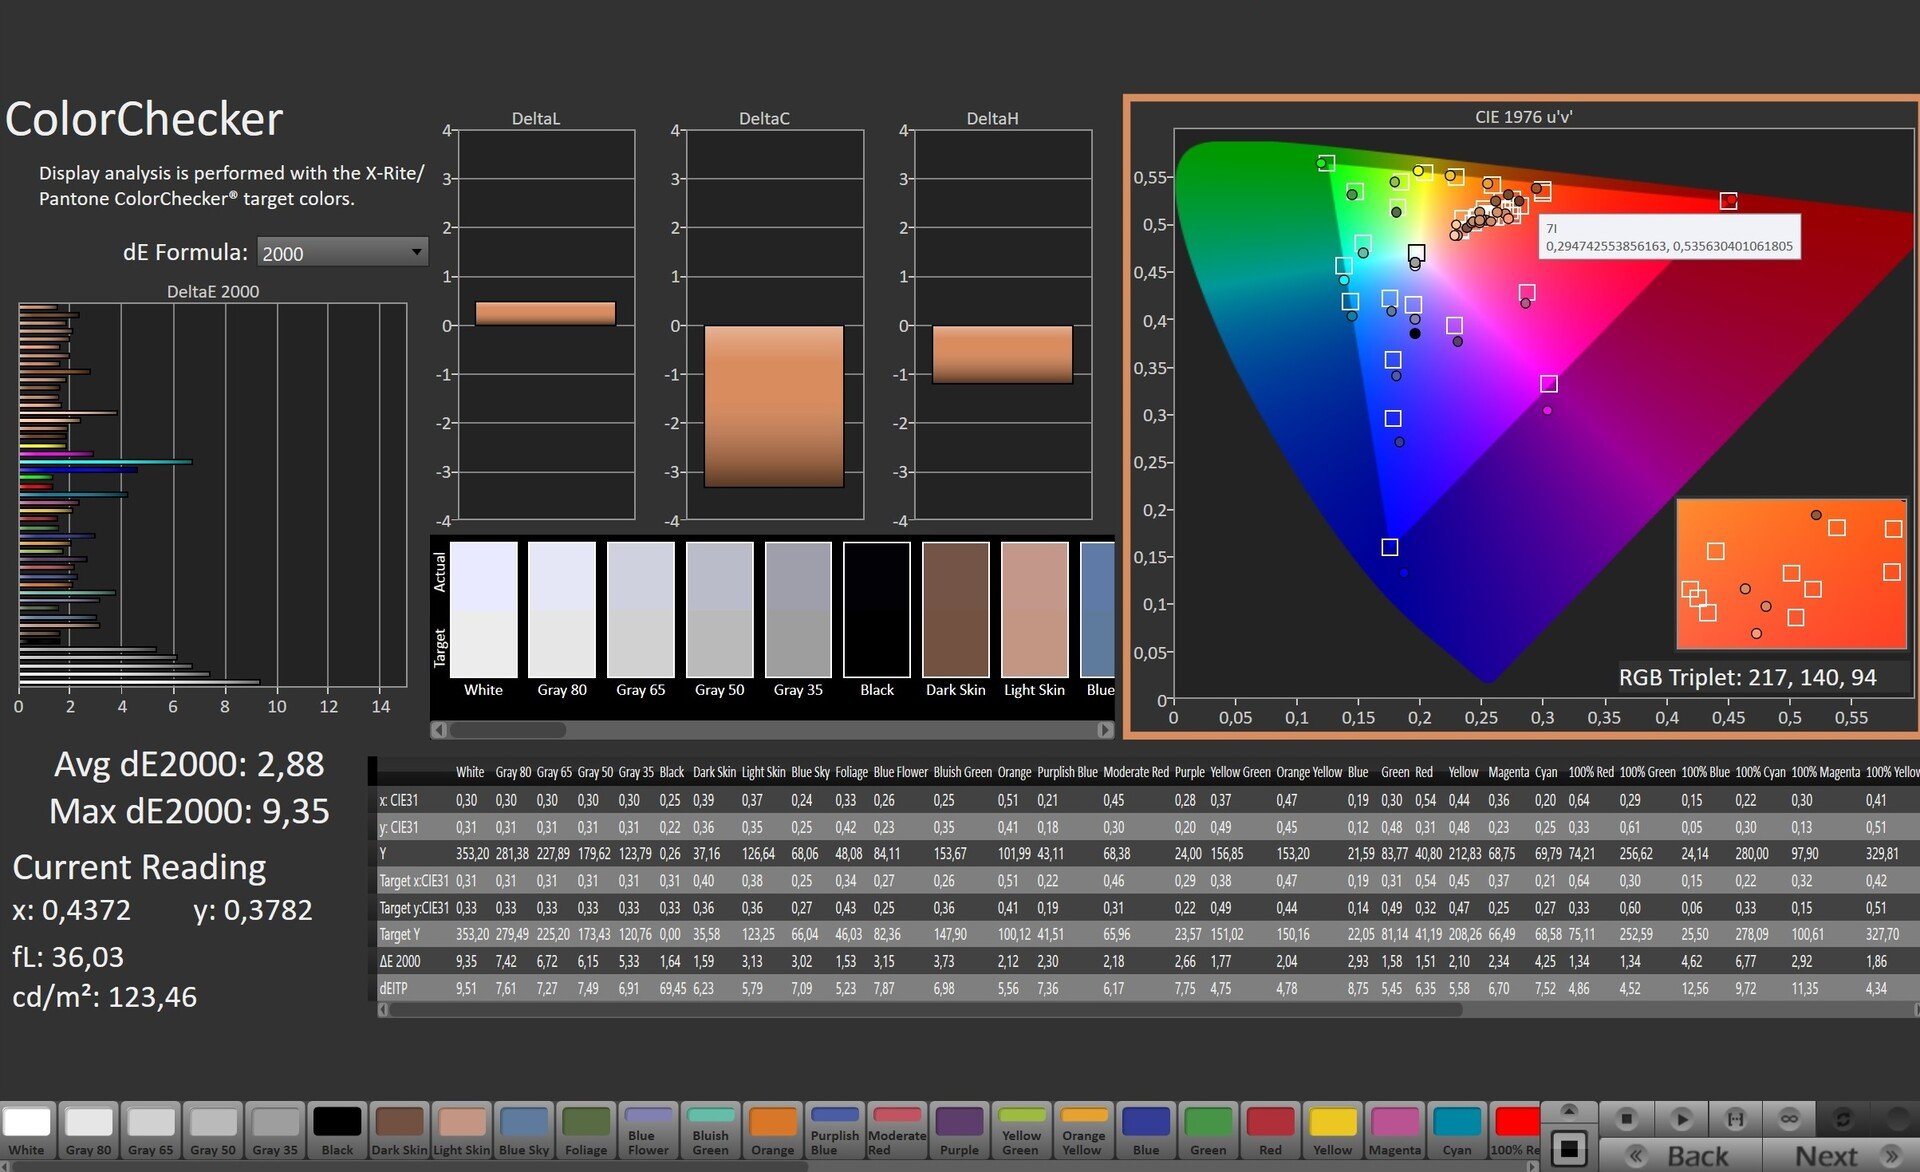This screenshot has width=1920, height=1172.
Task: Click White's ΔE 2000 value 9,35 in table
Action: (466, 961)
